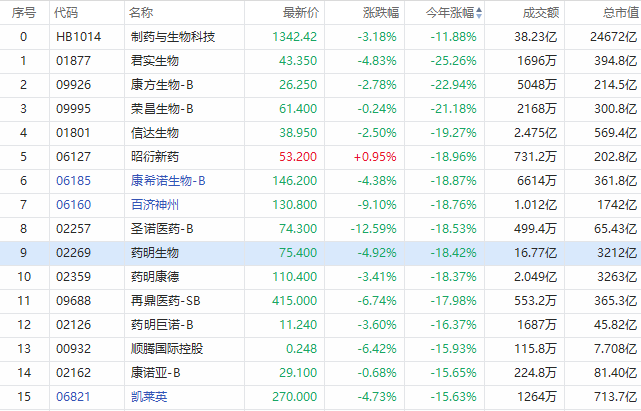The height and width of the screenshot is (411, 641).
Task: Select the 药明巨诺-B name cell
Action: [x=162, y=325]
